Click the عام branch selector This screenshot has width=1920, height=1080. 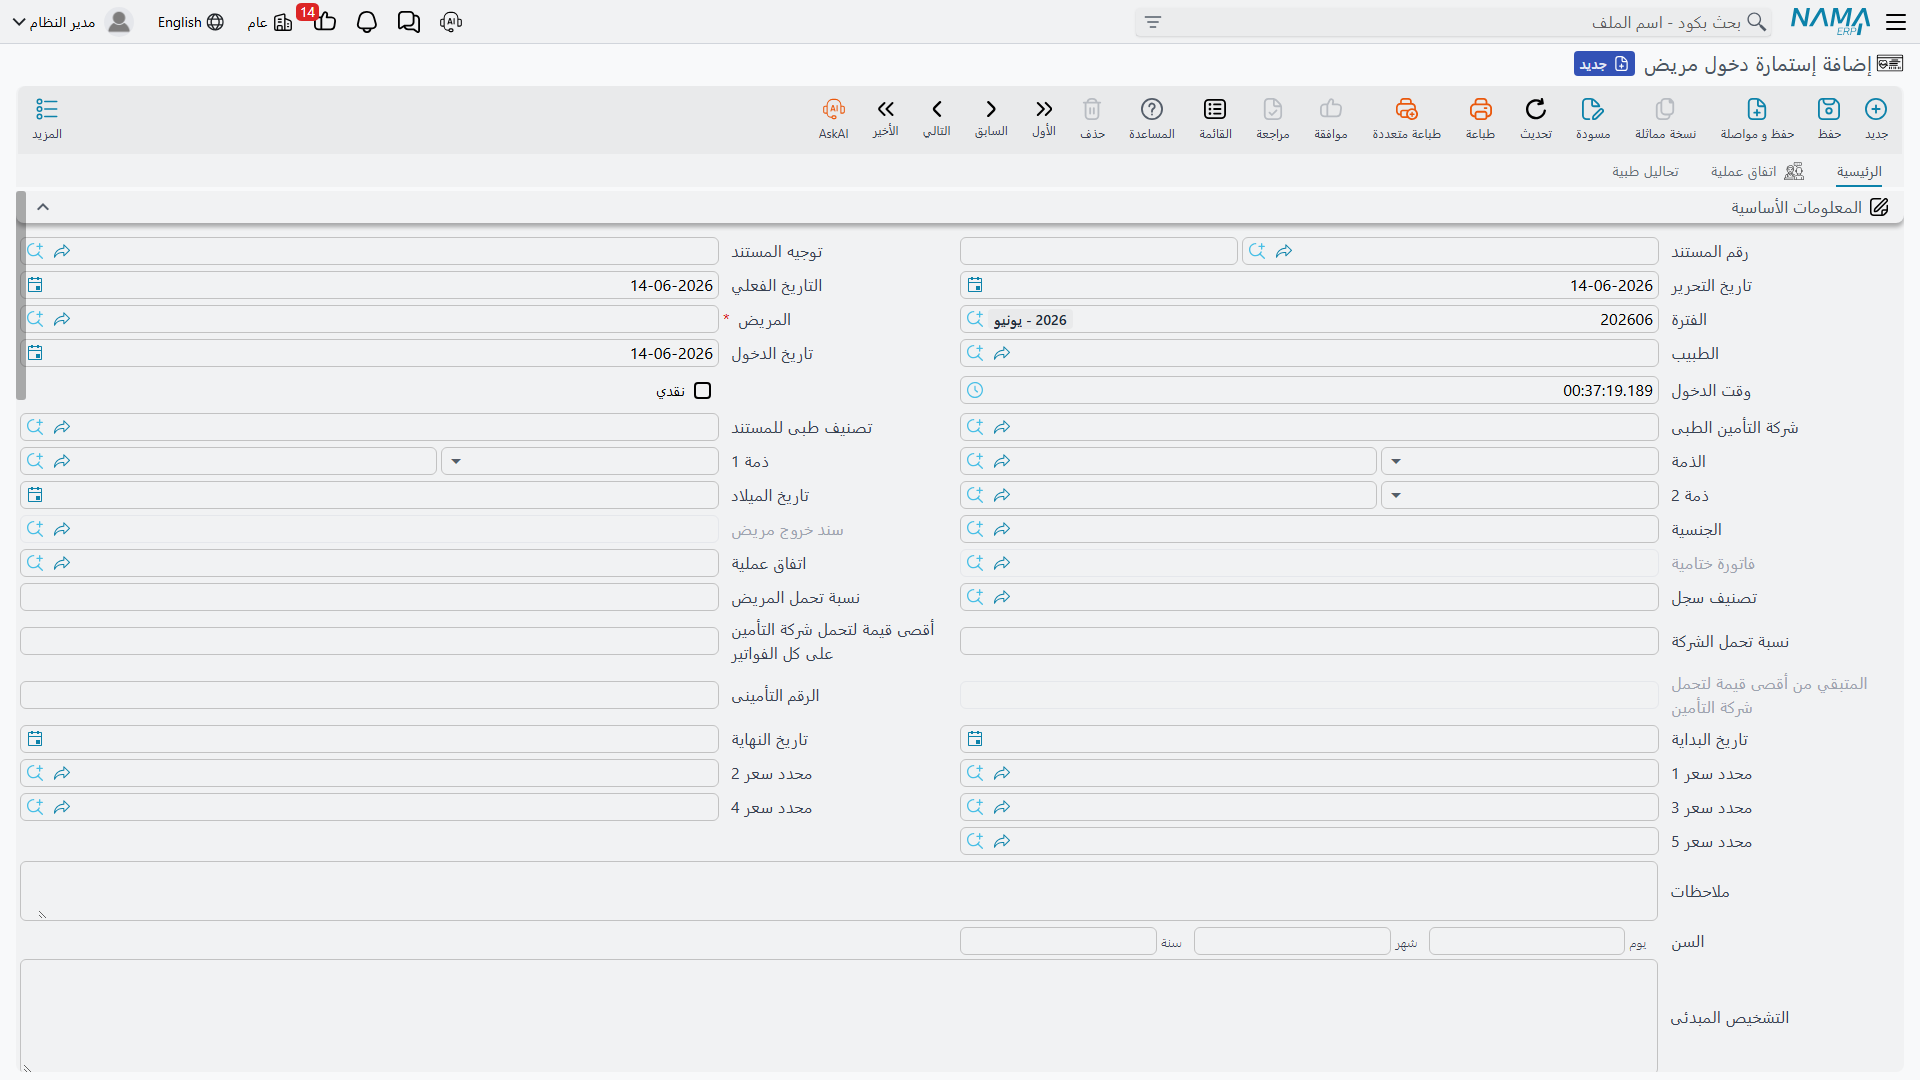[270, 22]
